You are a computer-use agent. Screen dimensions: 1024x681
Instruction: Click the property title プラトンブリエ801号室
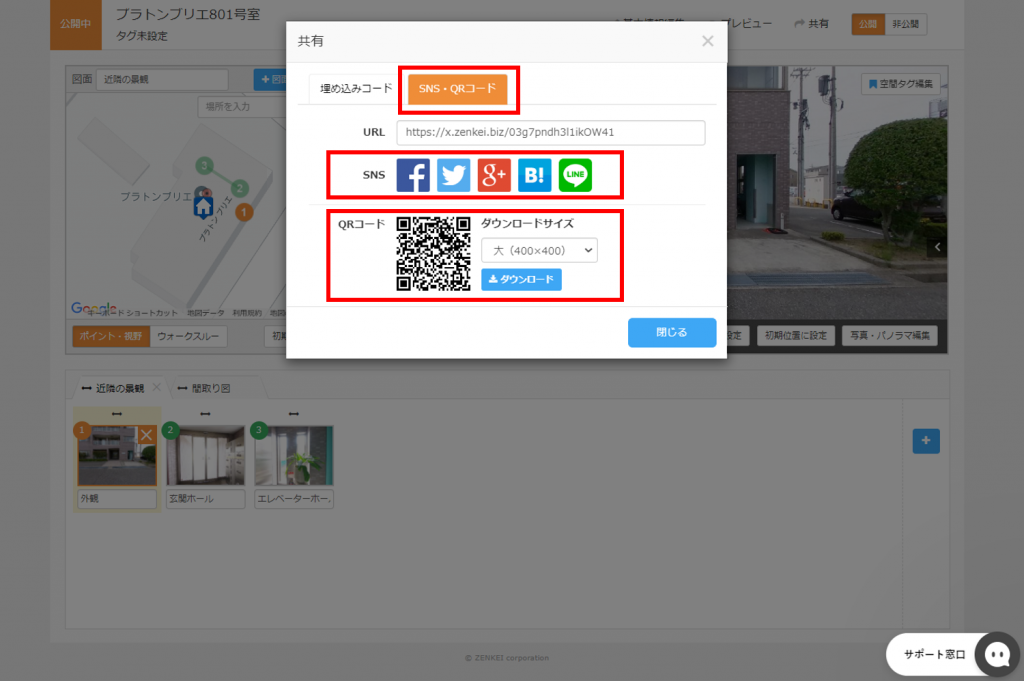[x=188, y=14]
